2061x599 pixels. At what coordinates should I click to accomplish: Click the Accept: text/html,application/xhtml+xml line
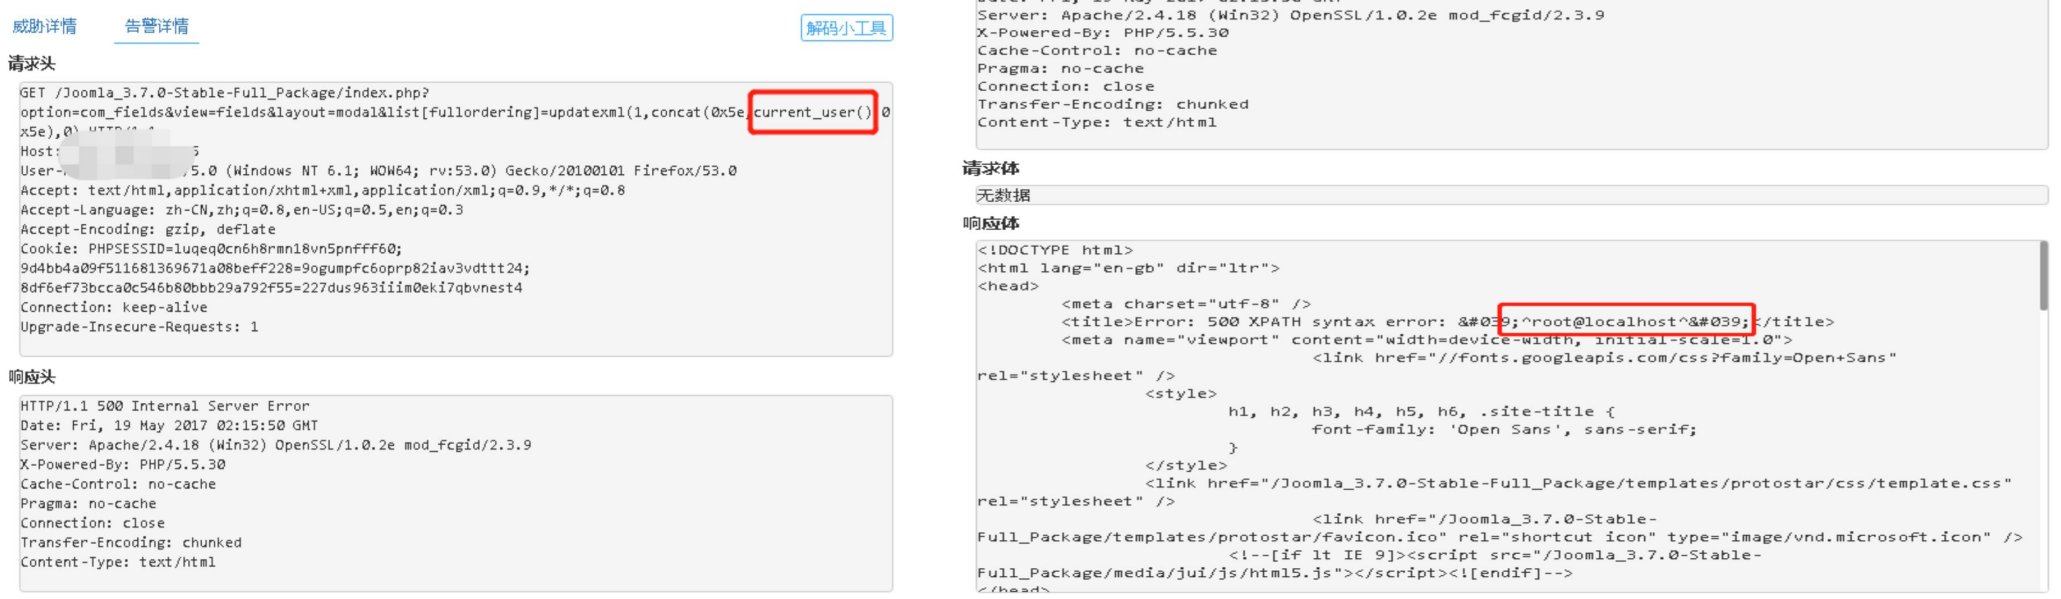(323, 190)
